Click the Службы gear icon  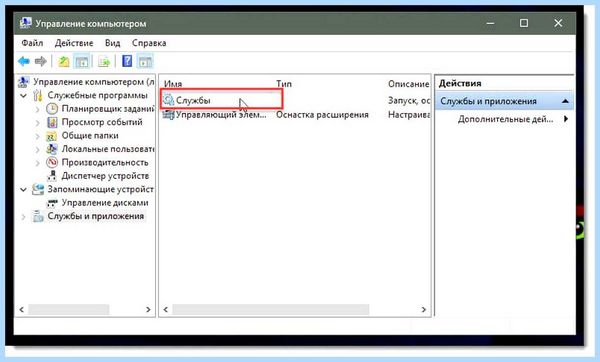click(x=168, y=100)
